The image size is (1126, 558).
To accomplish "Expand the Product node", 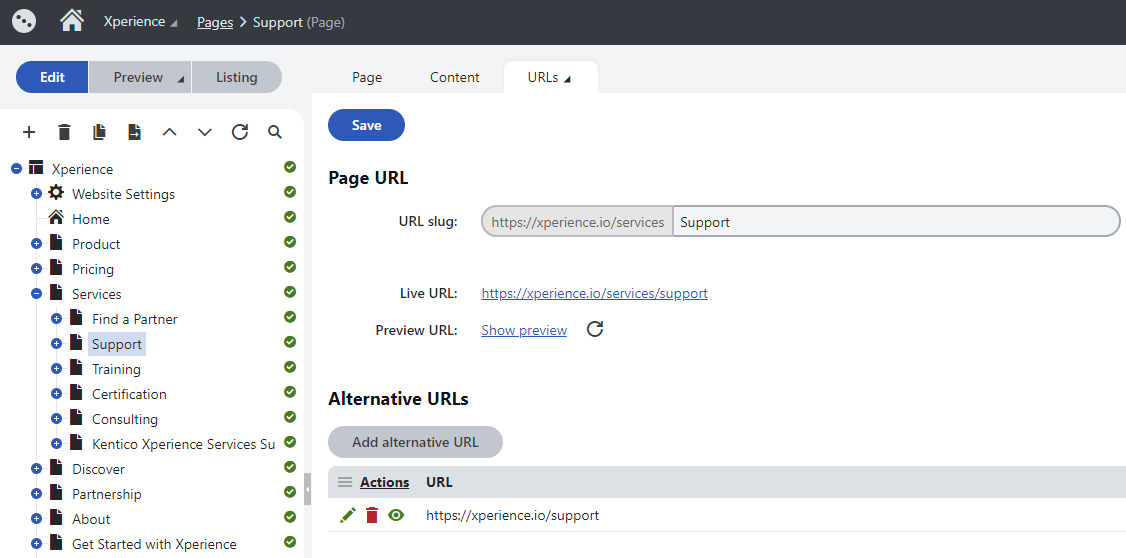I will 37,243.
